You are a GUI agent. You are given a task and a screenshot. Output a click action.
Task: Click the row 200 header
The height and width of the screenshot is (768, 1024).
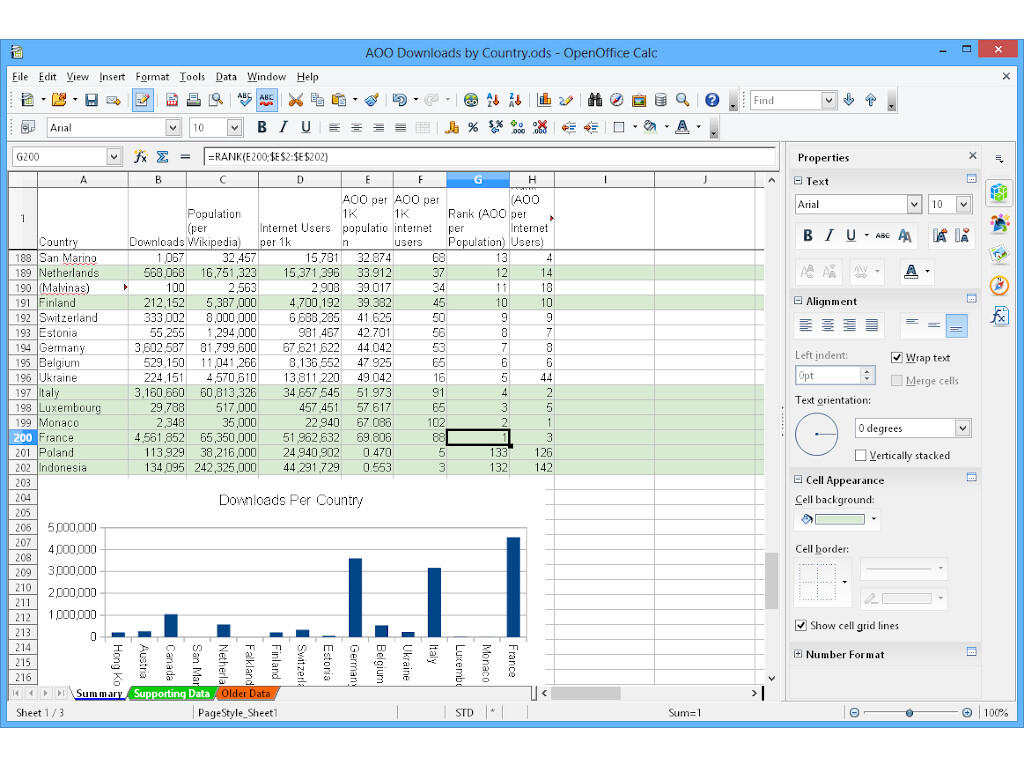click(23, 438)
